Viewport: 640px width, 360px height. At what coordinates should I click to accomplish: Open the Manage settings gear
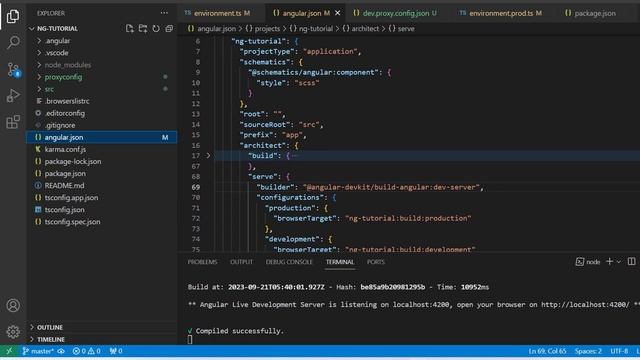pos(13,331)
